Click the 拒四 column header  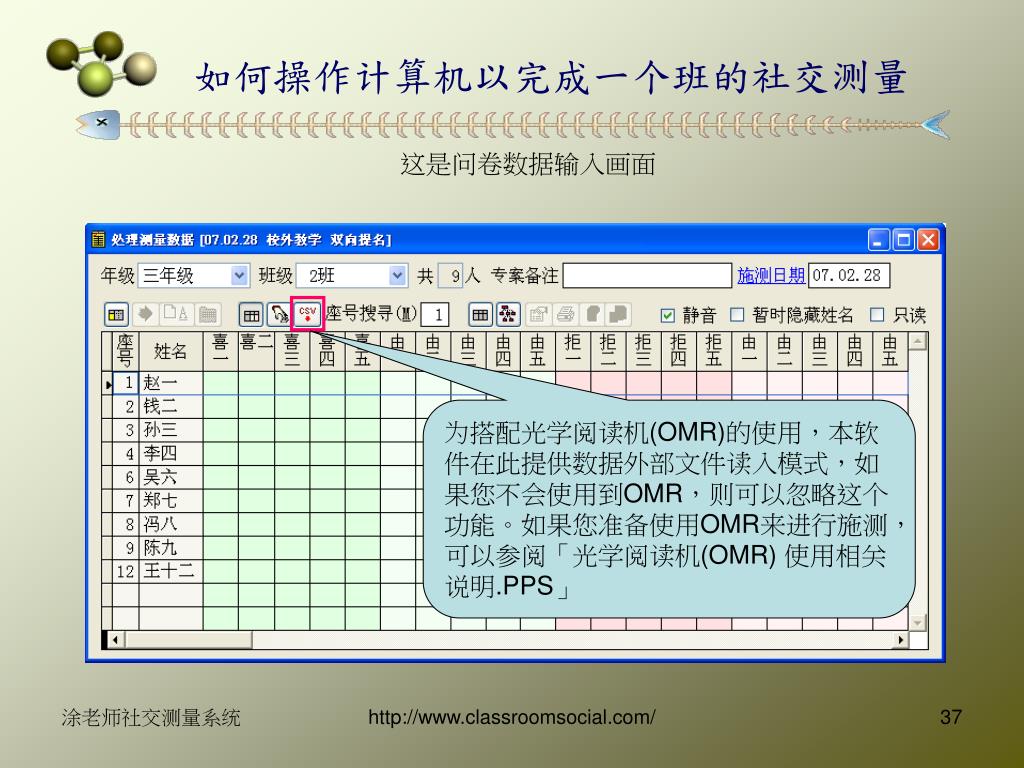[x=679, y=351]
